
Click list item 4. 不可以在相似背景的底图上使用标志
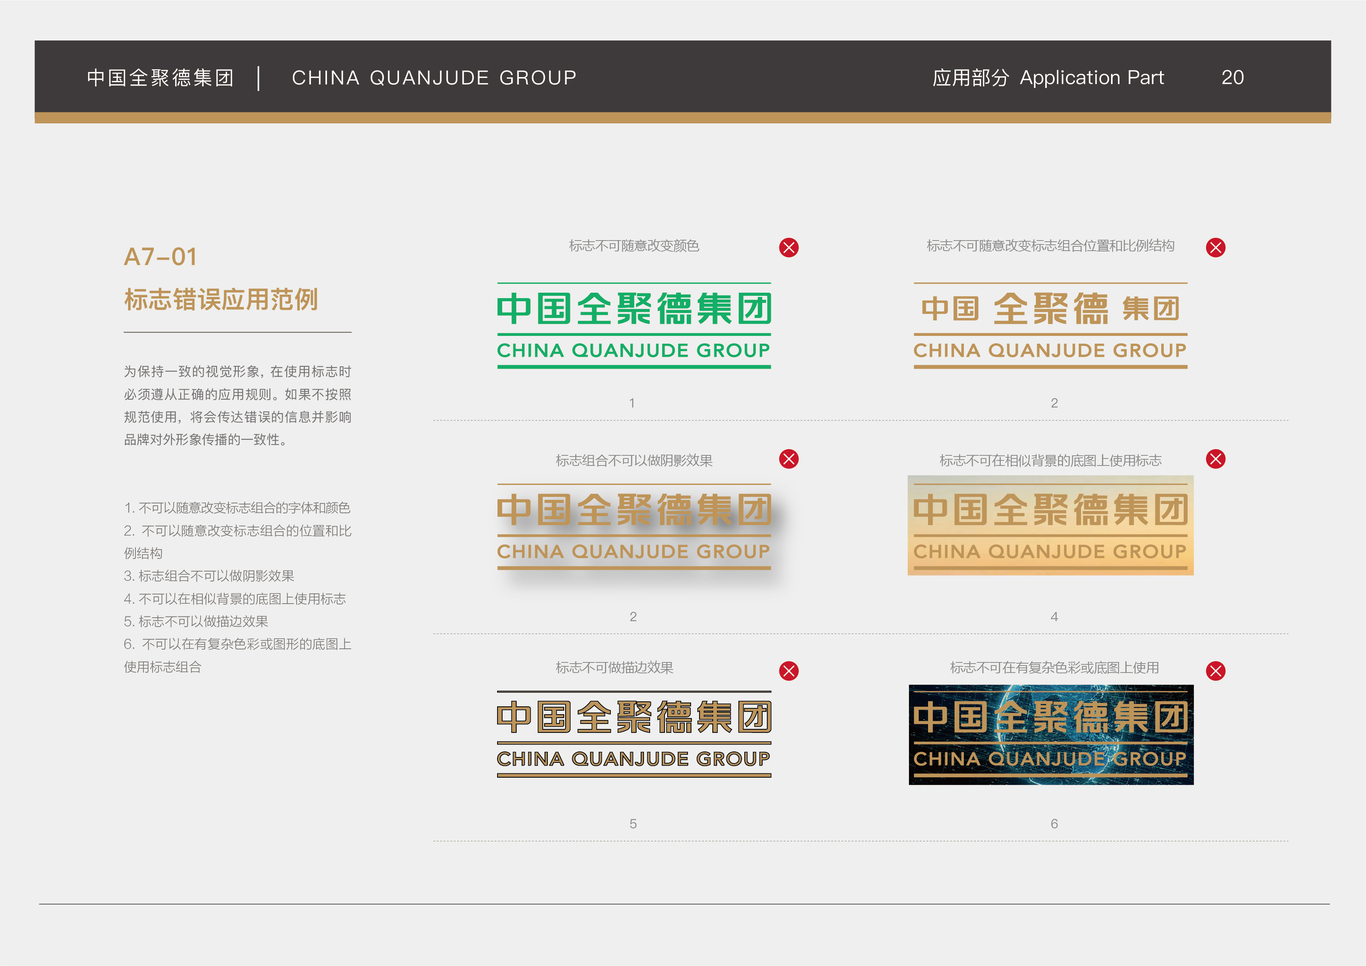tap(235, 599)
